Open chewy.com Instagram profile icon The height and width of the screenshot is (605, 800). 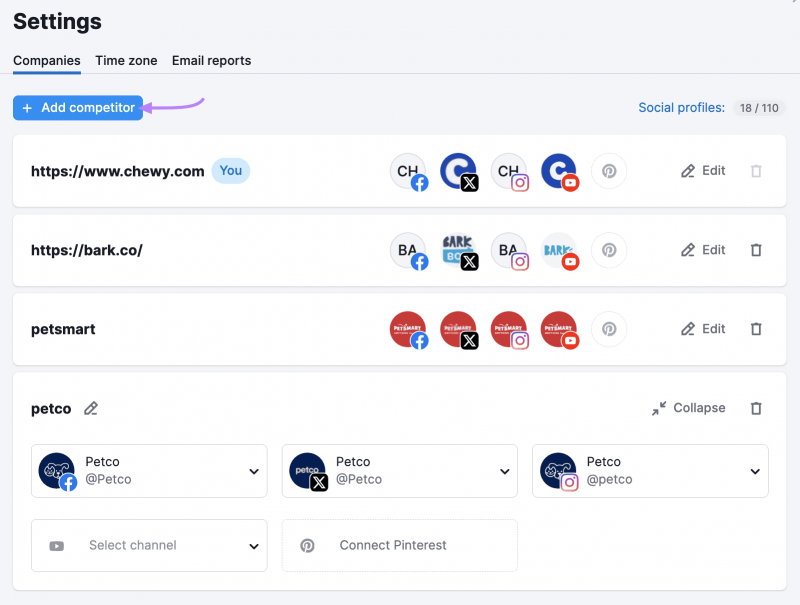(x=509, y=171)
